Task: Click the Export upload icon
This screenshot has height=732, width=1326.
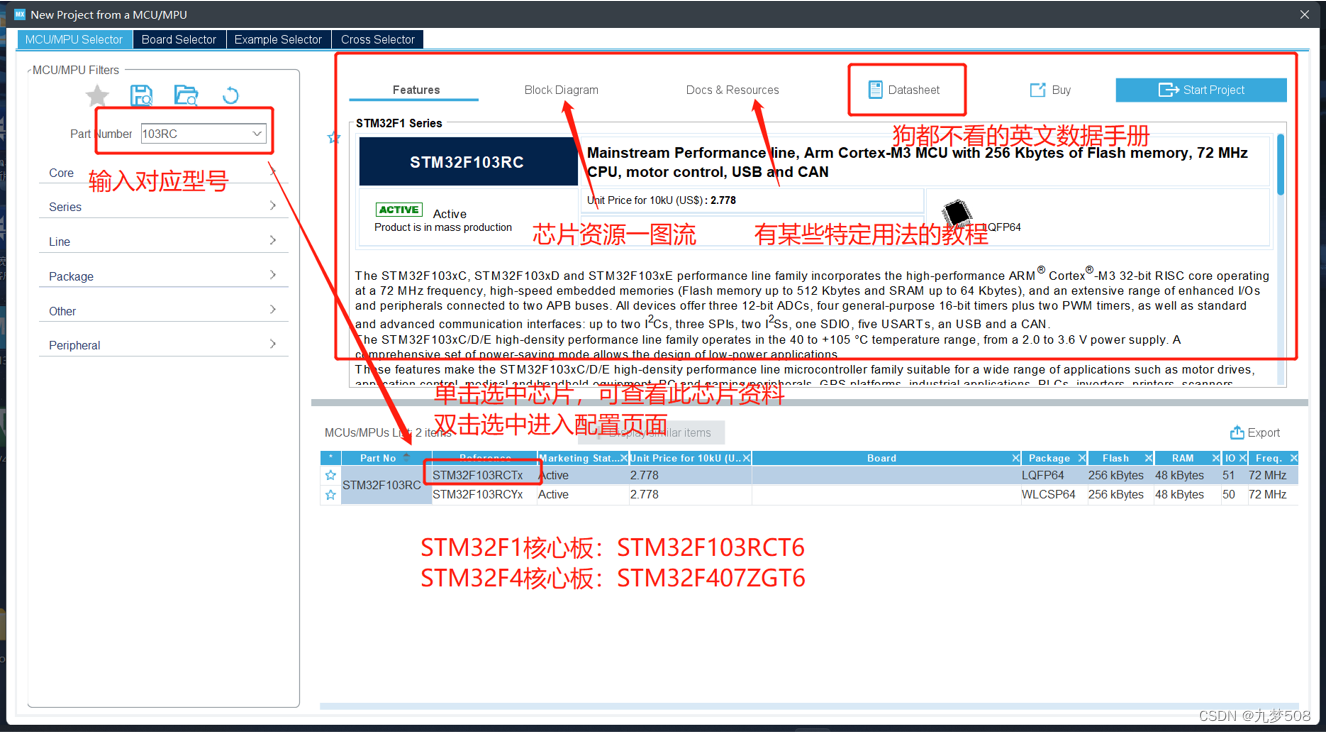Action: pos(1237,433)
